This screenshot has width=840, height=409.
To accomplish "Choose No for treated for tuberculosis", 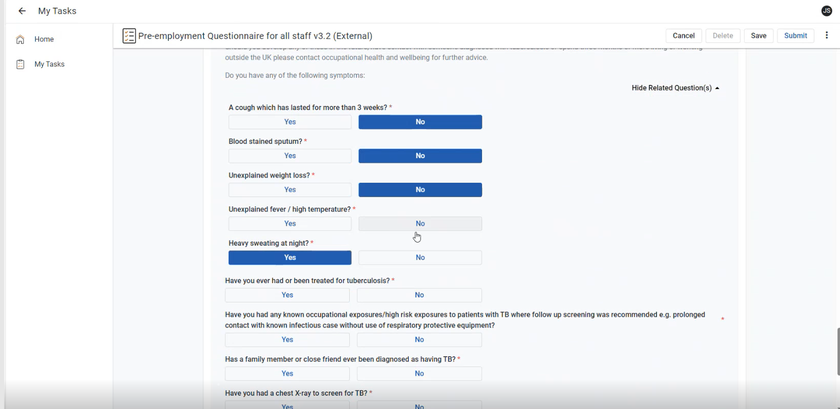I will pyautogui.click(x=419, y=295).
